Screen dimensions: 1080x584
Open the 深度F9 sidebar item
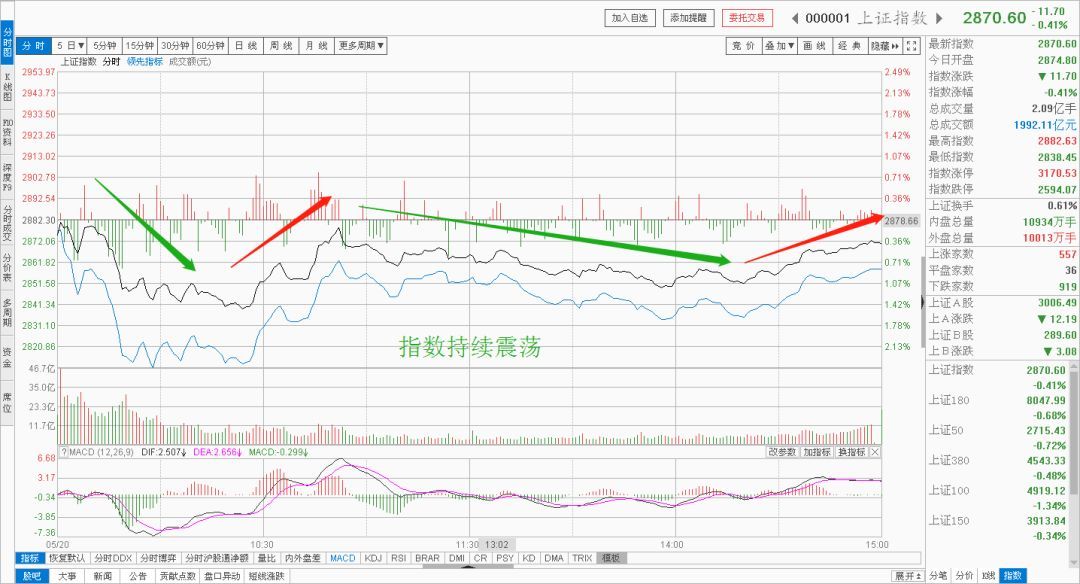click(7, 176)
